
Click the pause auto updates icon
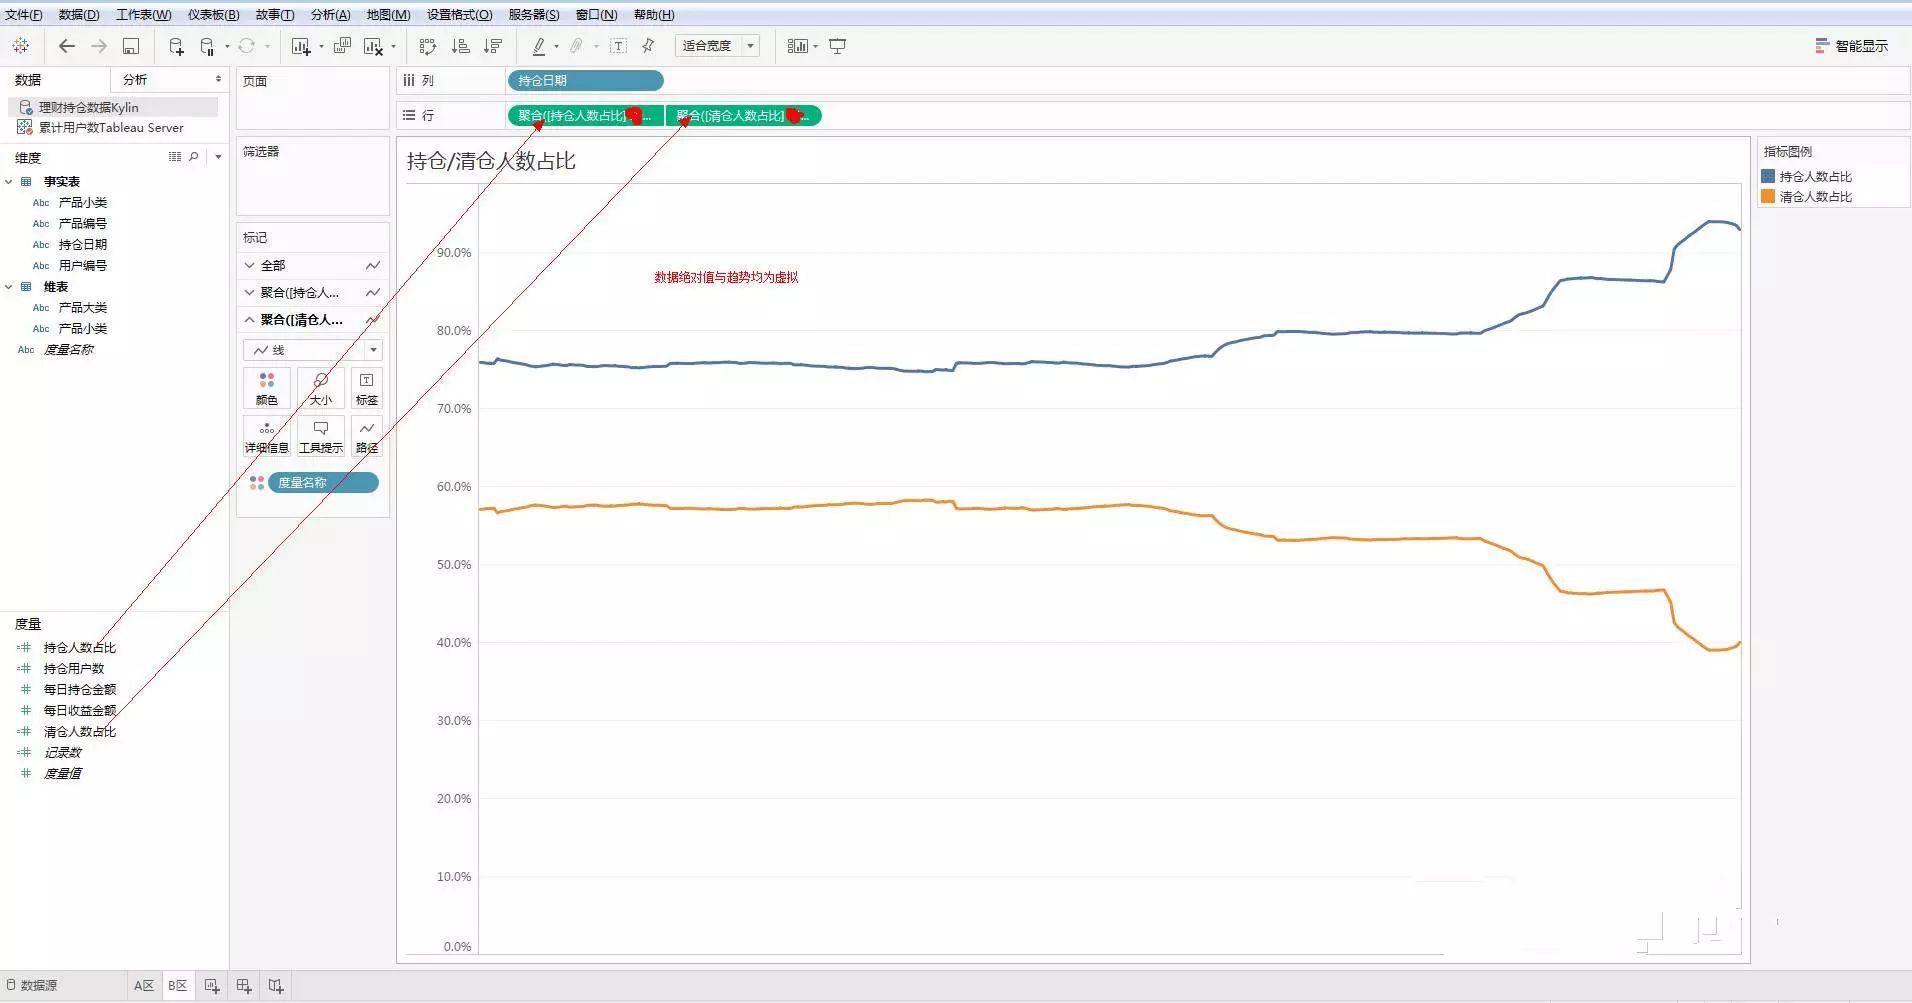point(207,46)
